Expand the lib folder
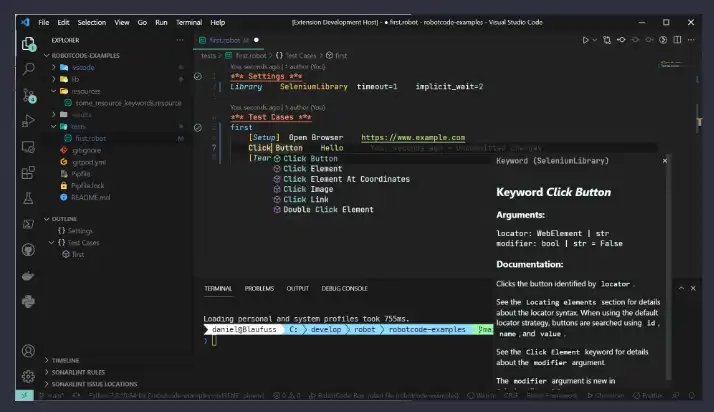This screenshot has width=714, height=412. point(54,79)
